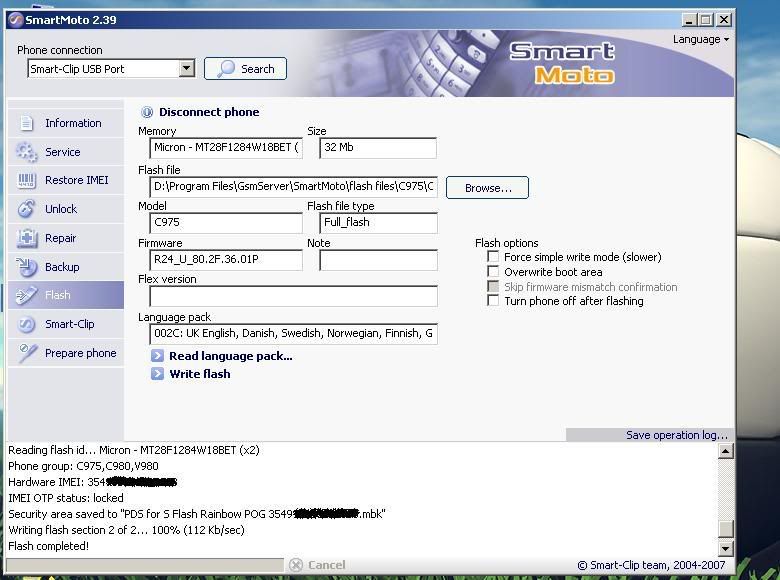Click the Flash sidebar icon

[x=26, y=295]
